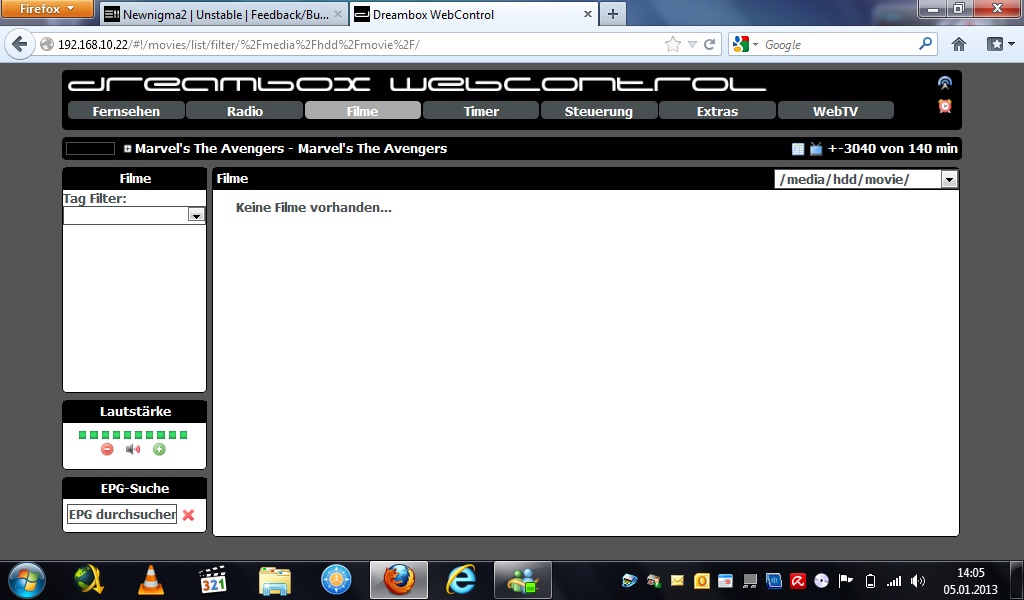Clear the EPG search with red X
1024x600 pixels.
[188, 515]
